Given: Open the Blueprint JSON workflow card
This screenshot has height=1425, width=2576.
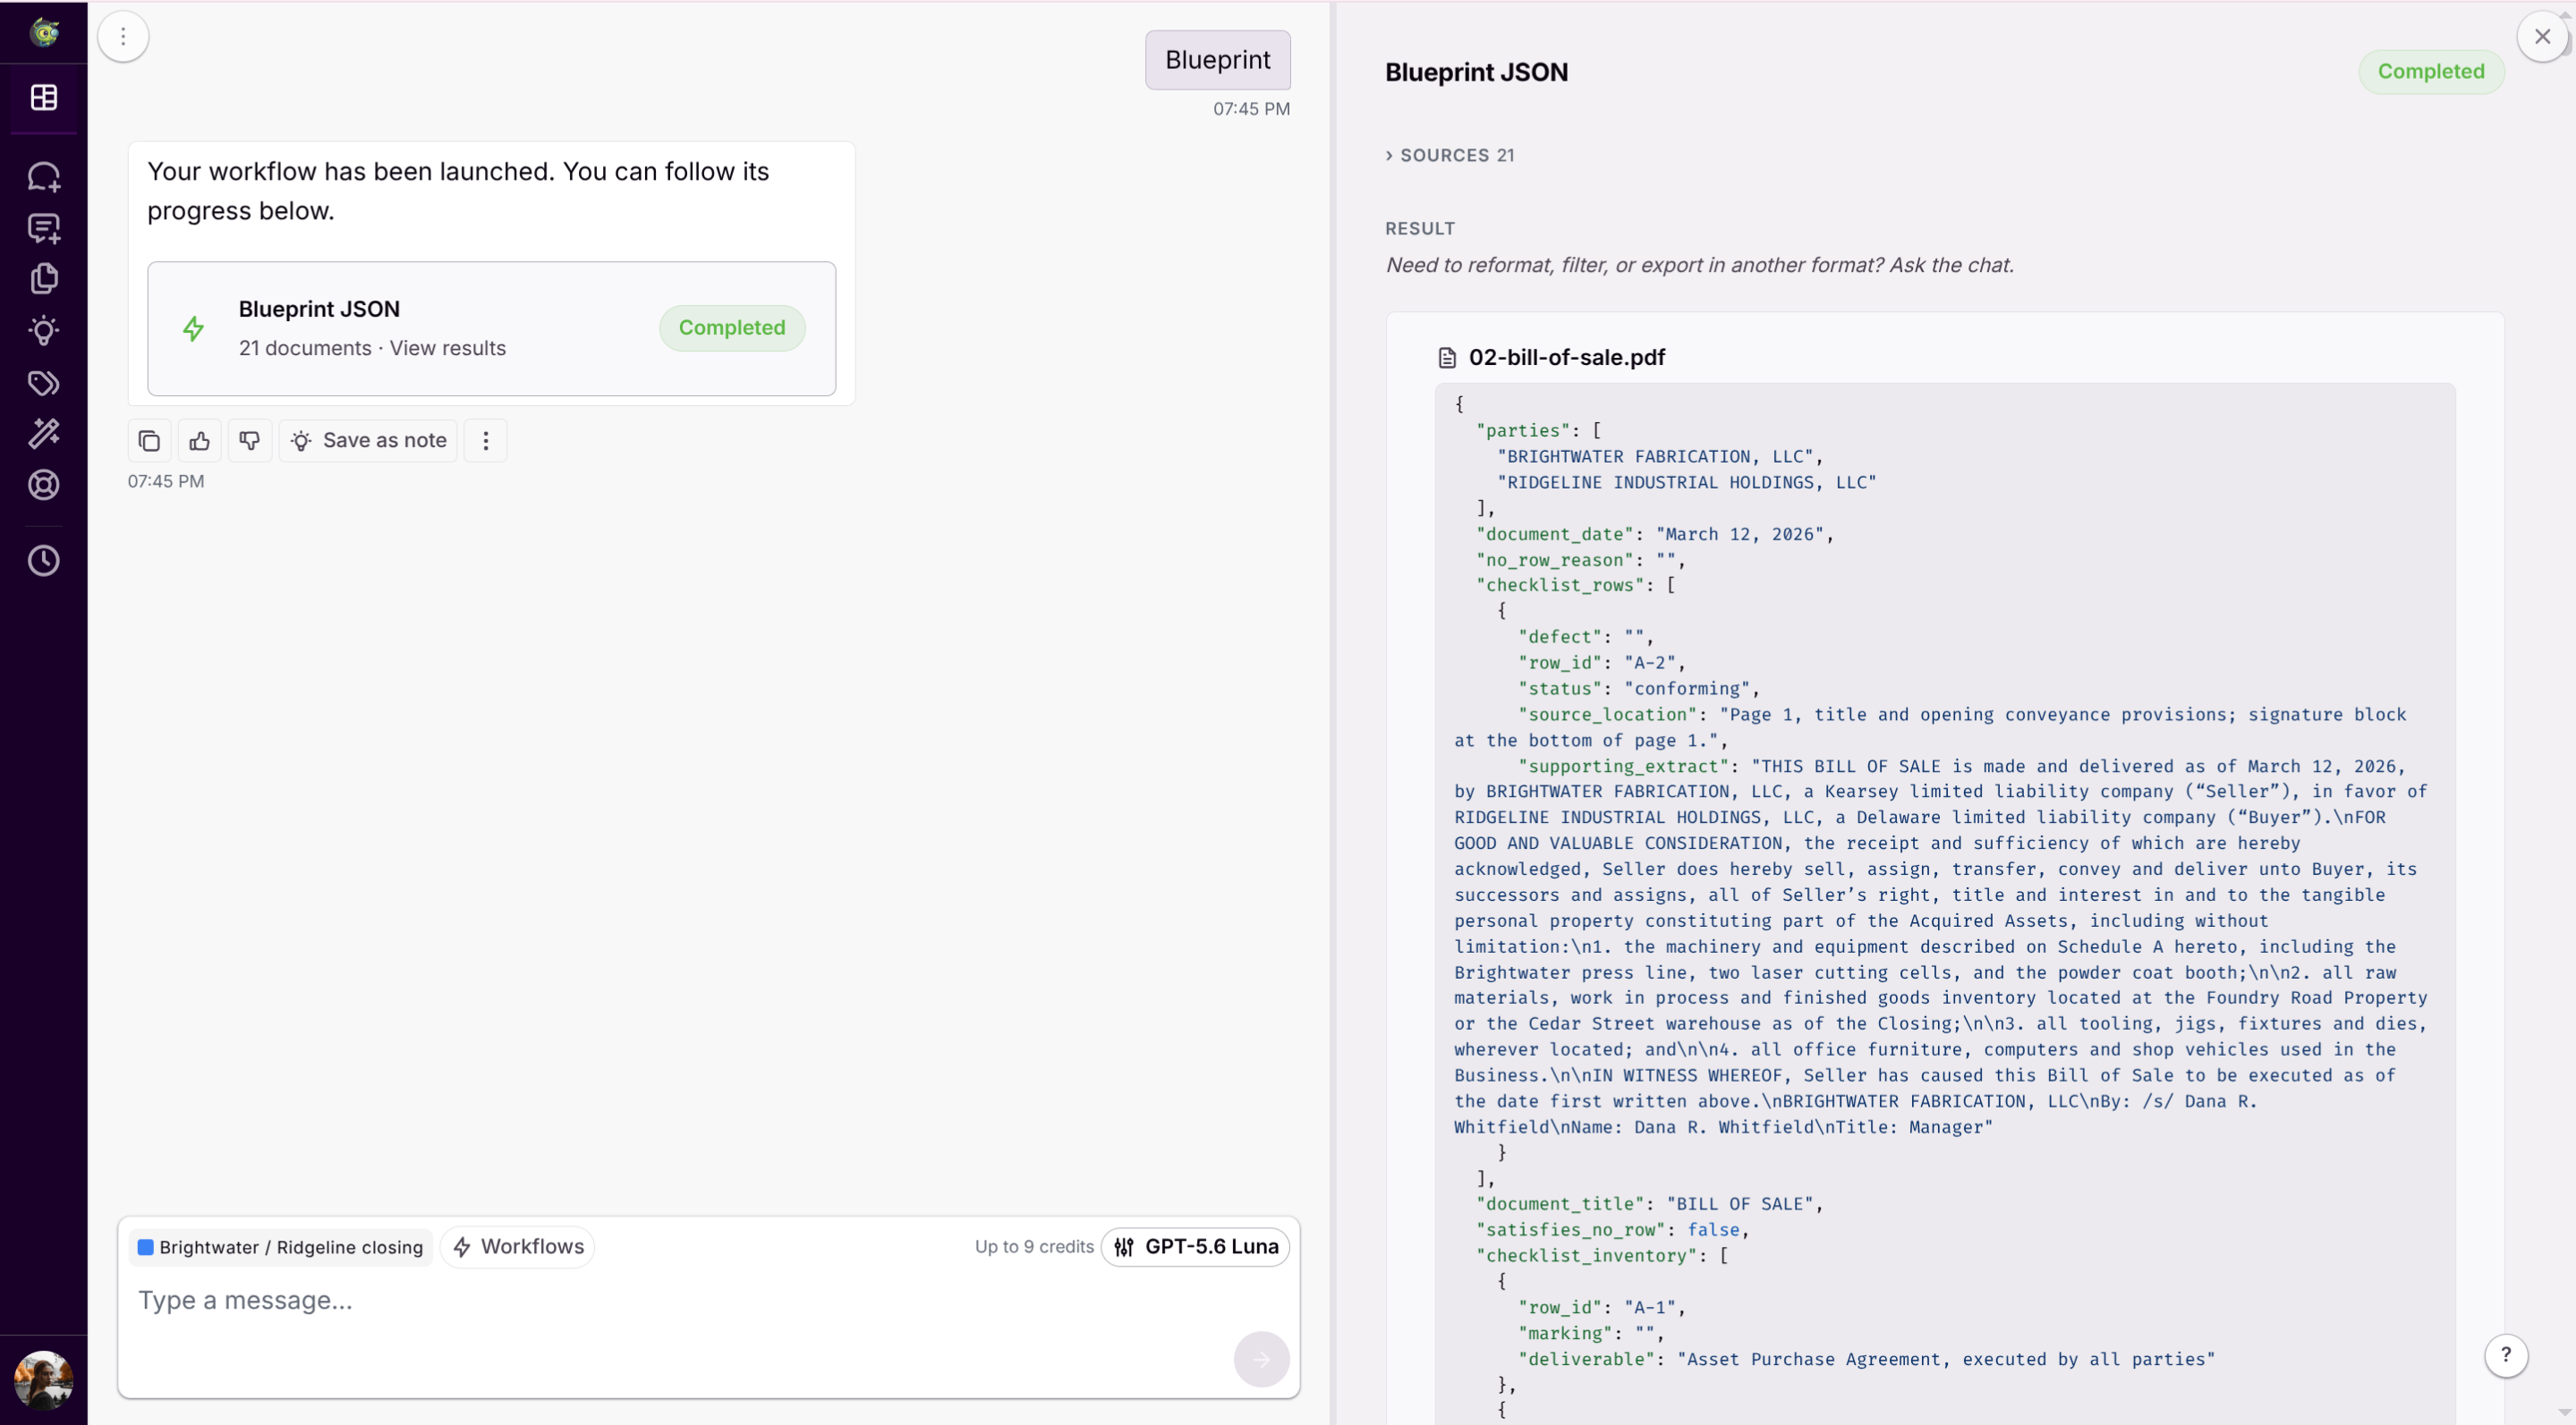Looking at the screenshot, I should [x=492, y=329].
